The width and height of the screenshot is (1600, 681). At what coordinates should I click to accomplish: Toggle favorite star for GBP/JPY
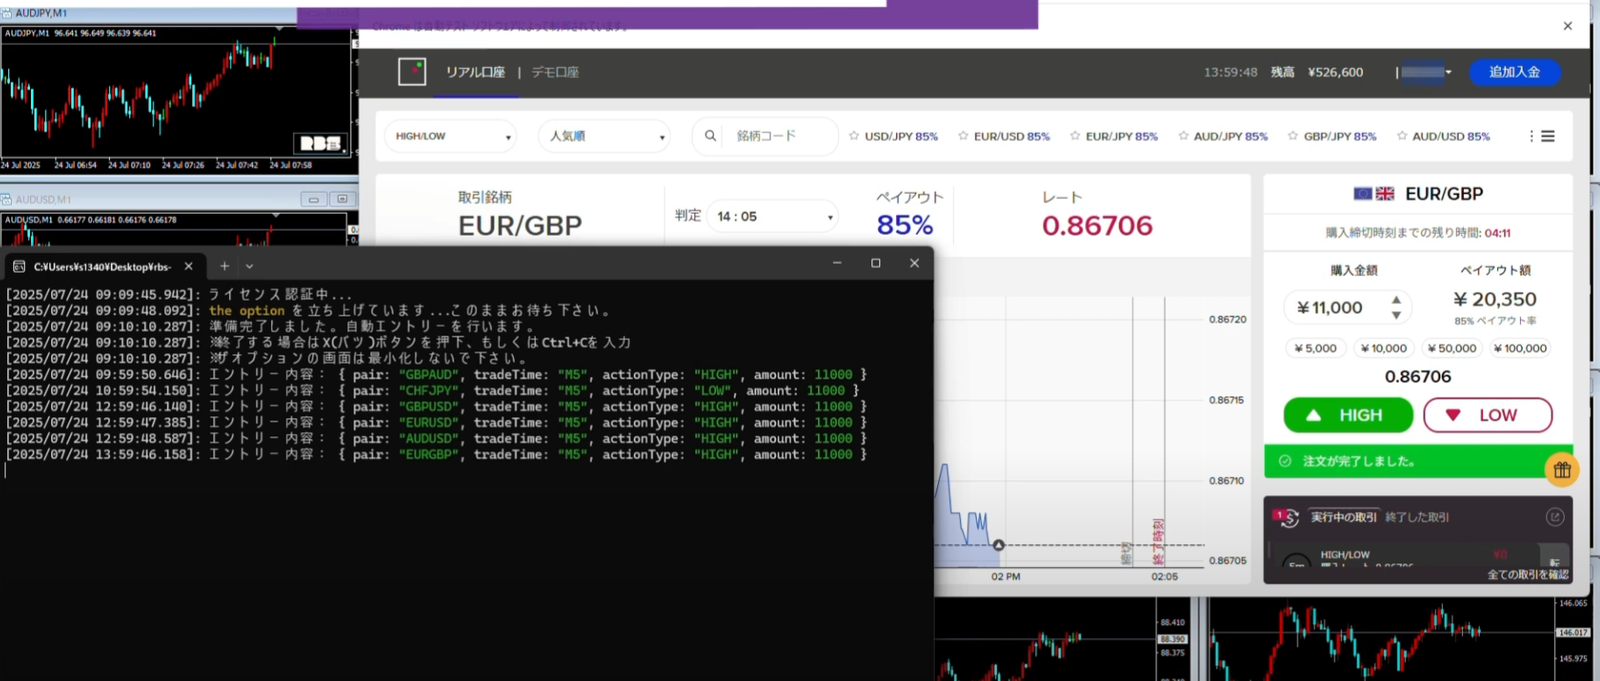1293,136
